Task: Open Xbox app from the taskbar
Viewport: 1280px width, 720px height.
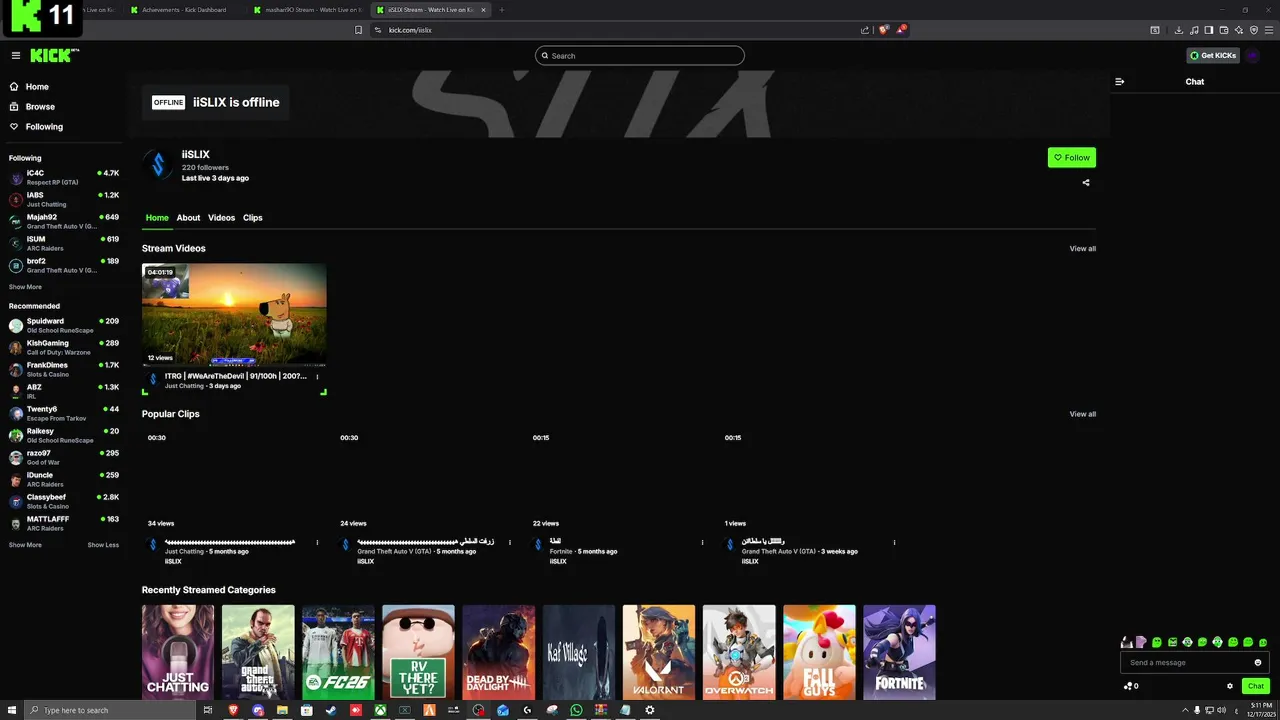Action: [380, 710]
